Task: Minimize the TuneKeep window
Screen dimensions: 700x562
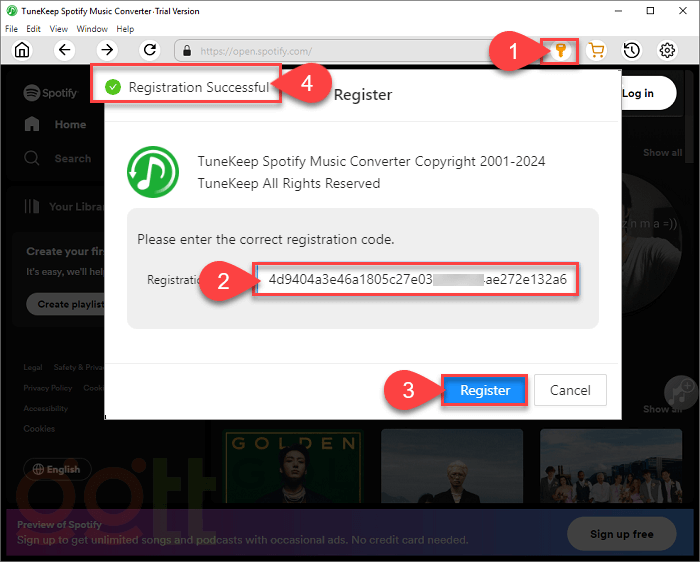Action: 618,11
